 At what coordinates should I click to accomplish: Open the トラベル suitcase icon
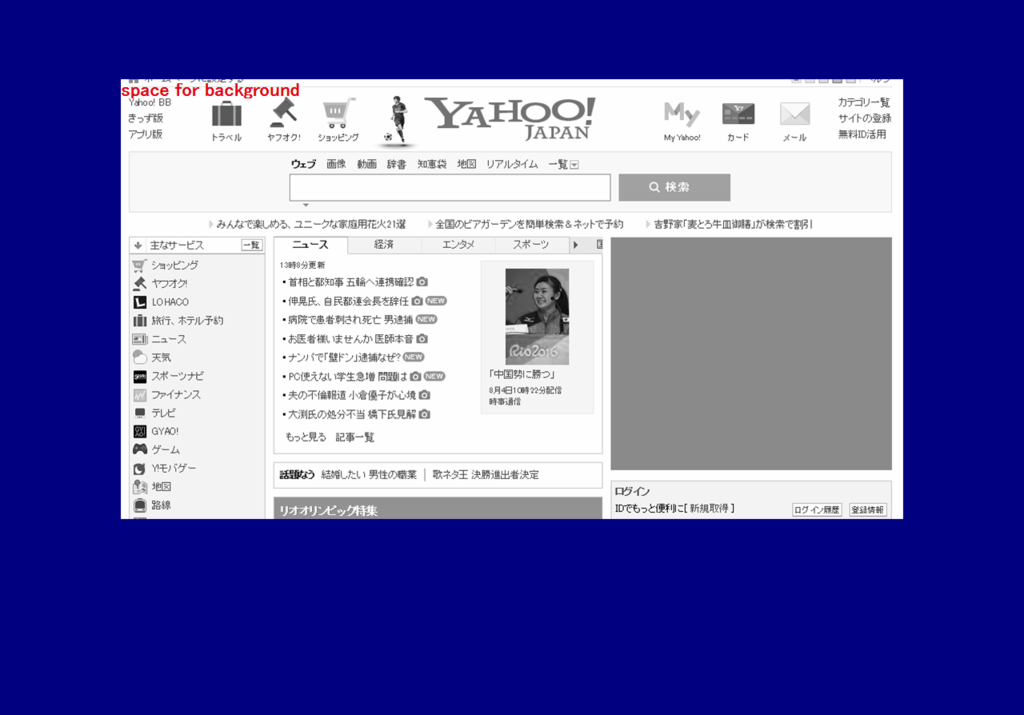(x=227, y=114)
